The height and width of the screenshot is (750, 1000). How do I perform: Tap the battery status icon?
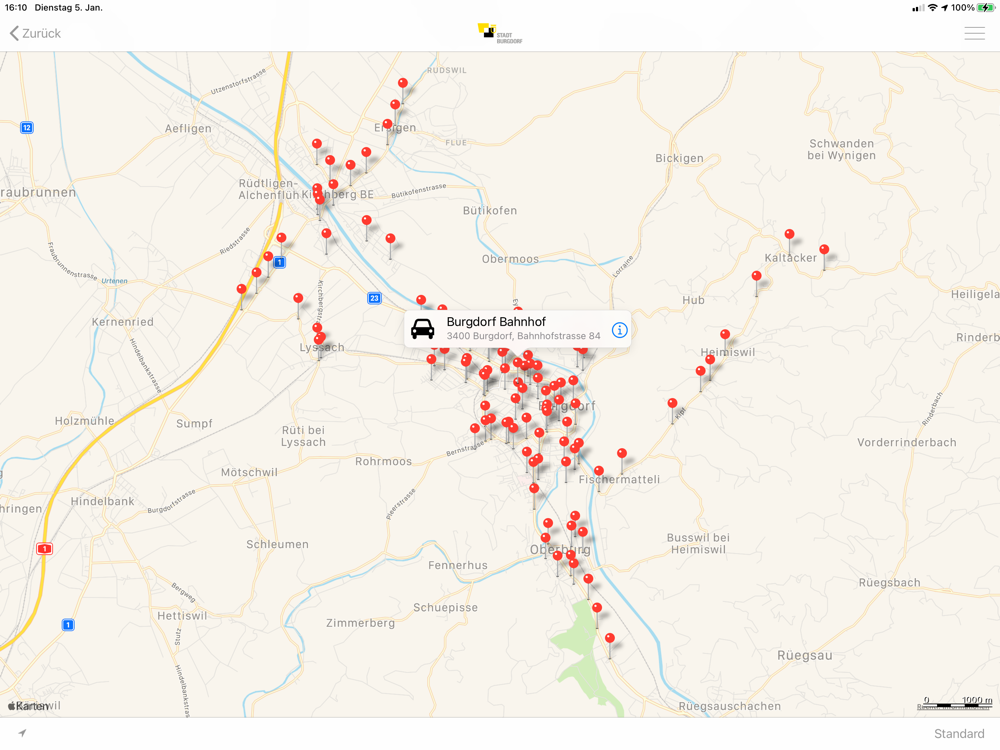[985, 8]
